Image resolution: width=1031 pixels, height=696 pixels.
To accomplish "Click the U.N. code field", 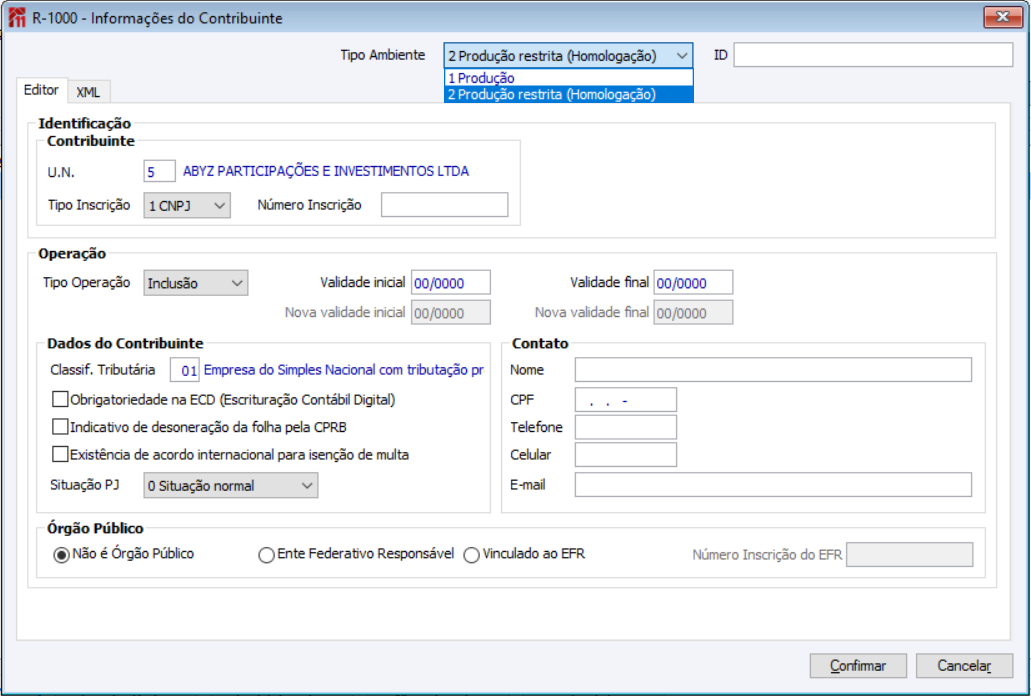I will pos(159,172).
